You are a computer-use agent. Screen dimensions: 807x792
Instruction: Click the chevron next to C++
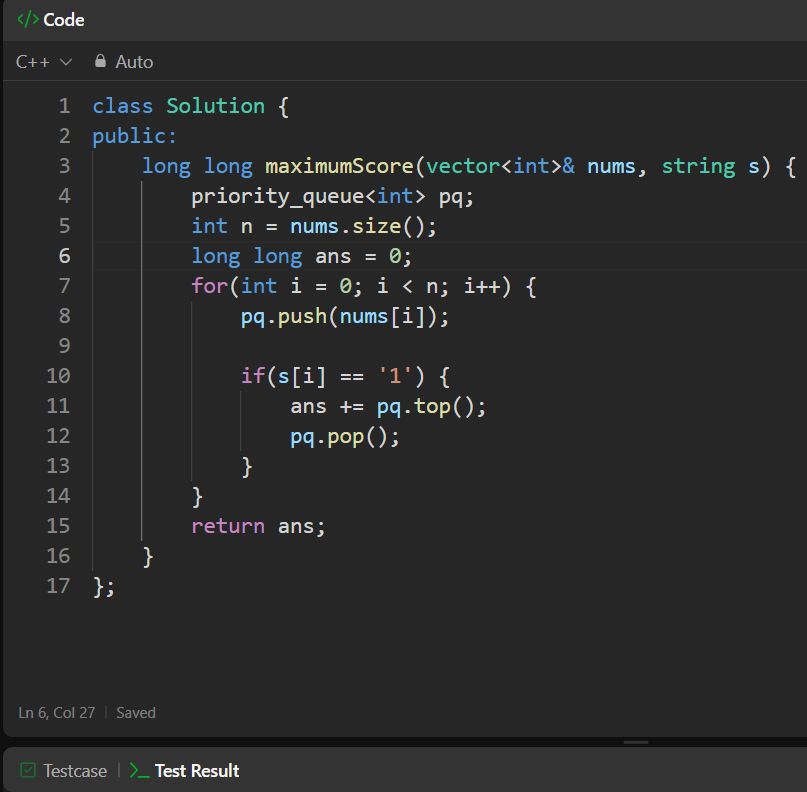tap(66, 62)
